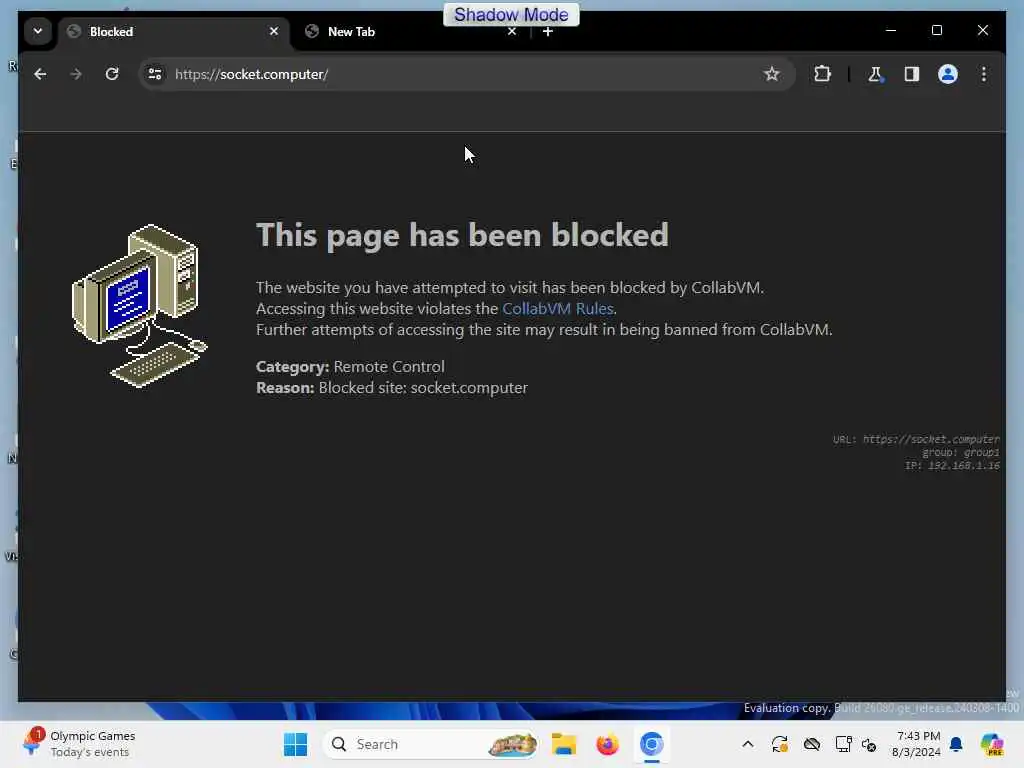
Task: Bookmark this page with the star icon
Action: click(771, 74)
